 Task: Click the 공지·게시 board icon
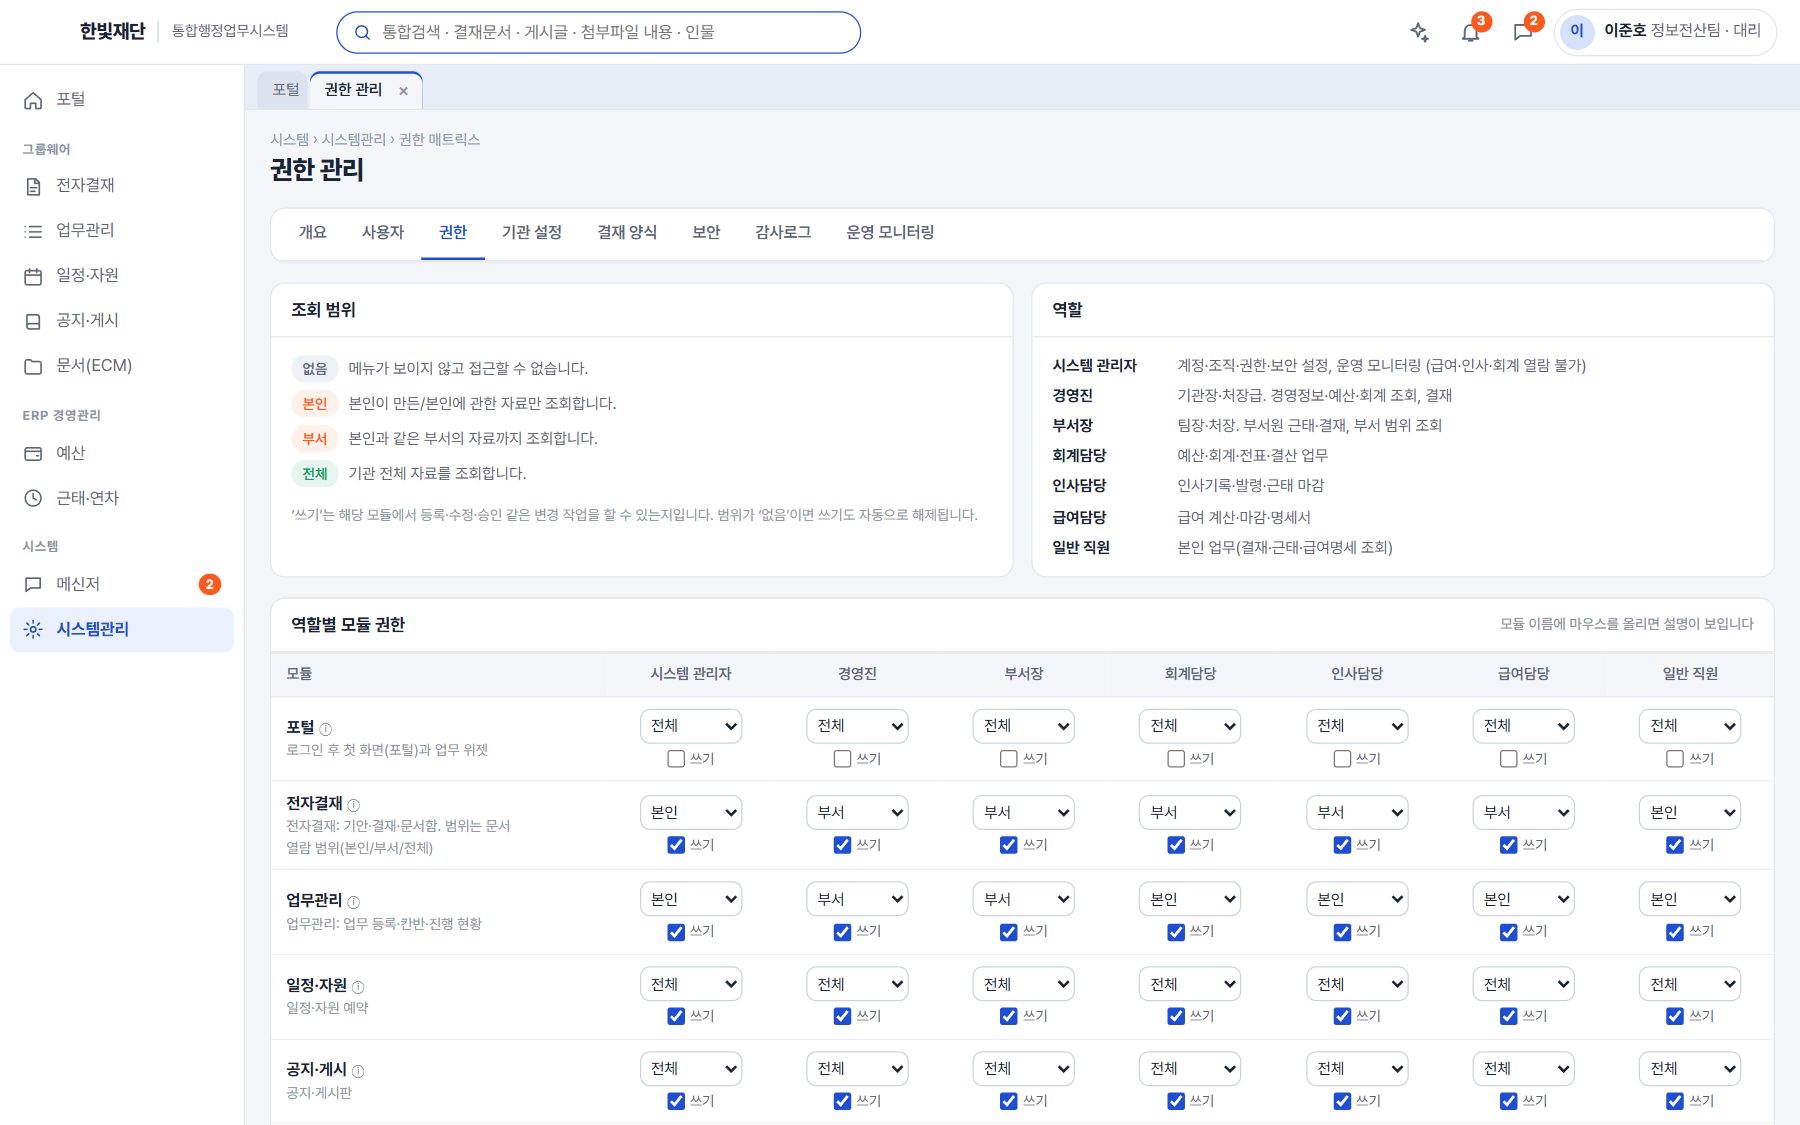33,321
